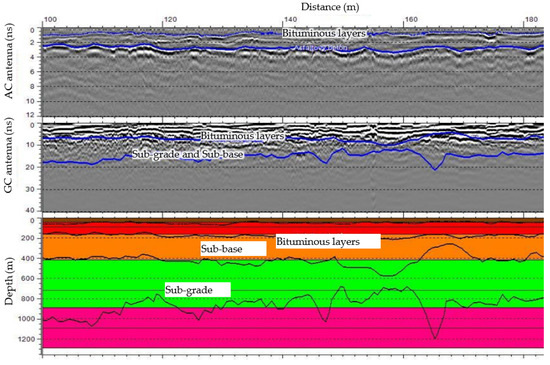Select the Sub-grade and Sub-base annotation
This screenshot has height=365, width=550.
pyautogui.click(x=187, y=154)
